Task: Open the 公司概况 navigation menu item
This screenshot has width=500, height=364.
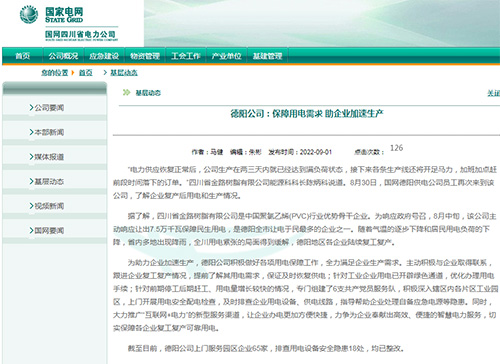Action: [63, 56]
